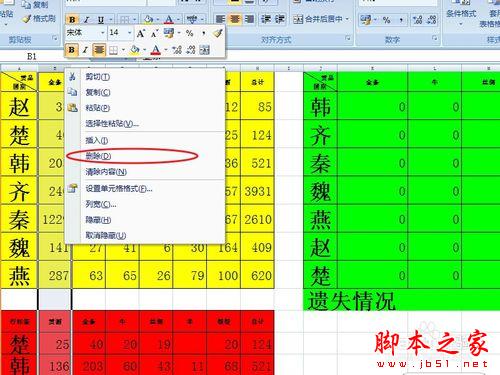Click ribbon Accounting Number Format icon
The image size is (500, 375).
coord(366,20)
